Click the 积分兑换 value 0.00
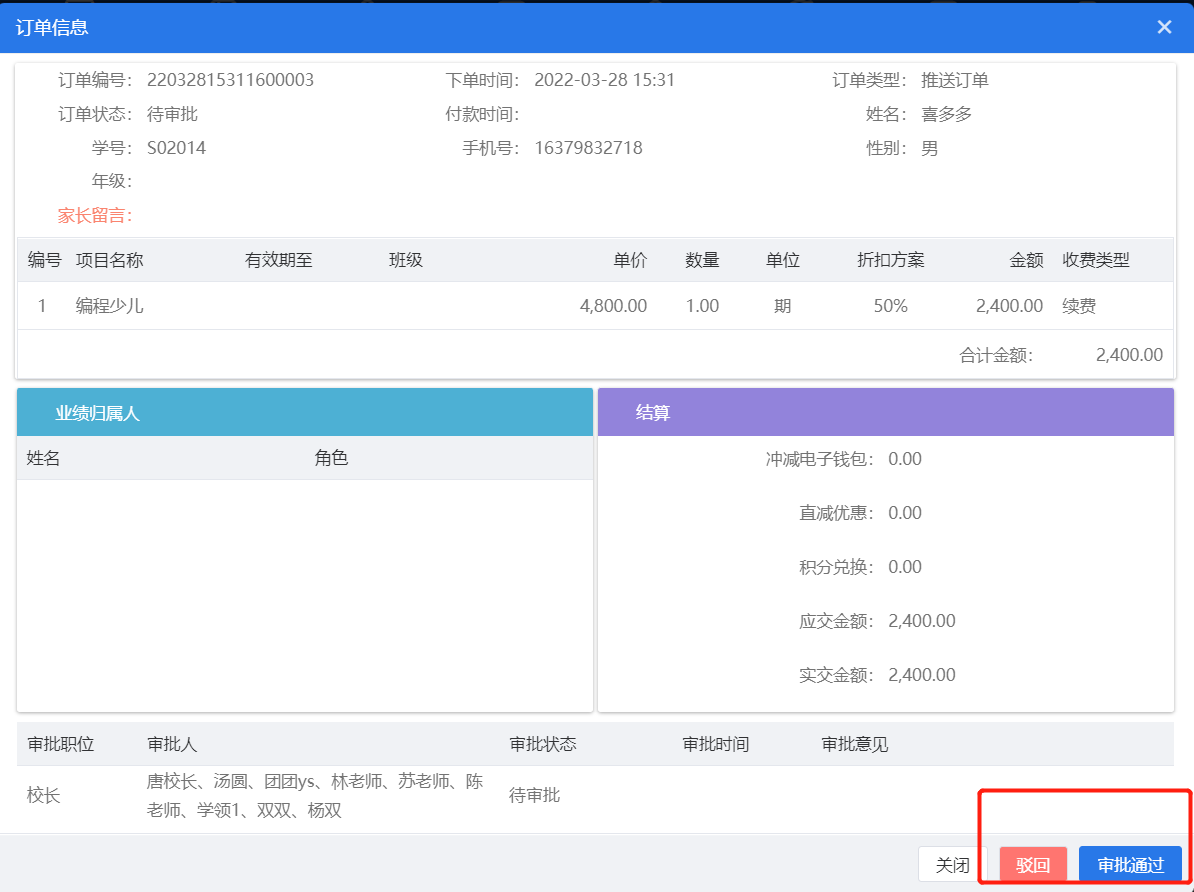The width and height of the screenshot is (1194, 892). (905, 567)
